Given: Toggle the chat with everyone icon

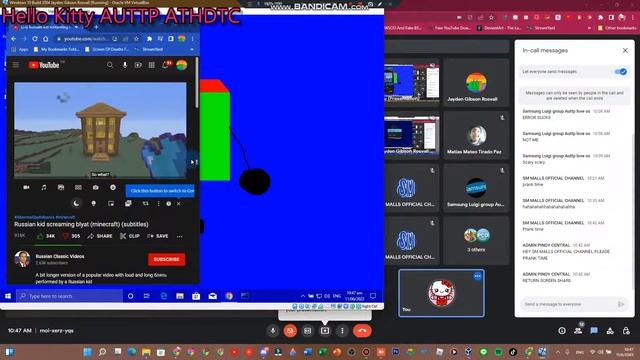Looking at the screenshot, I should click(594, 331).
